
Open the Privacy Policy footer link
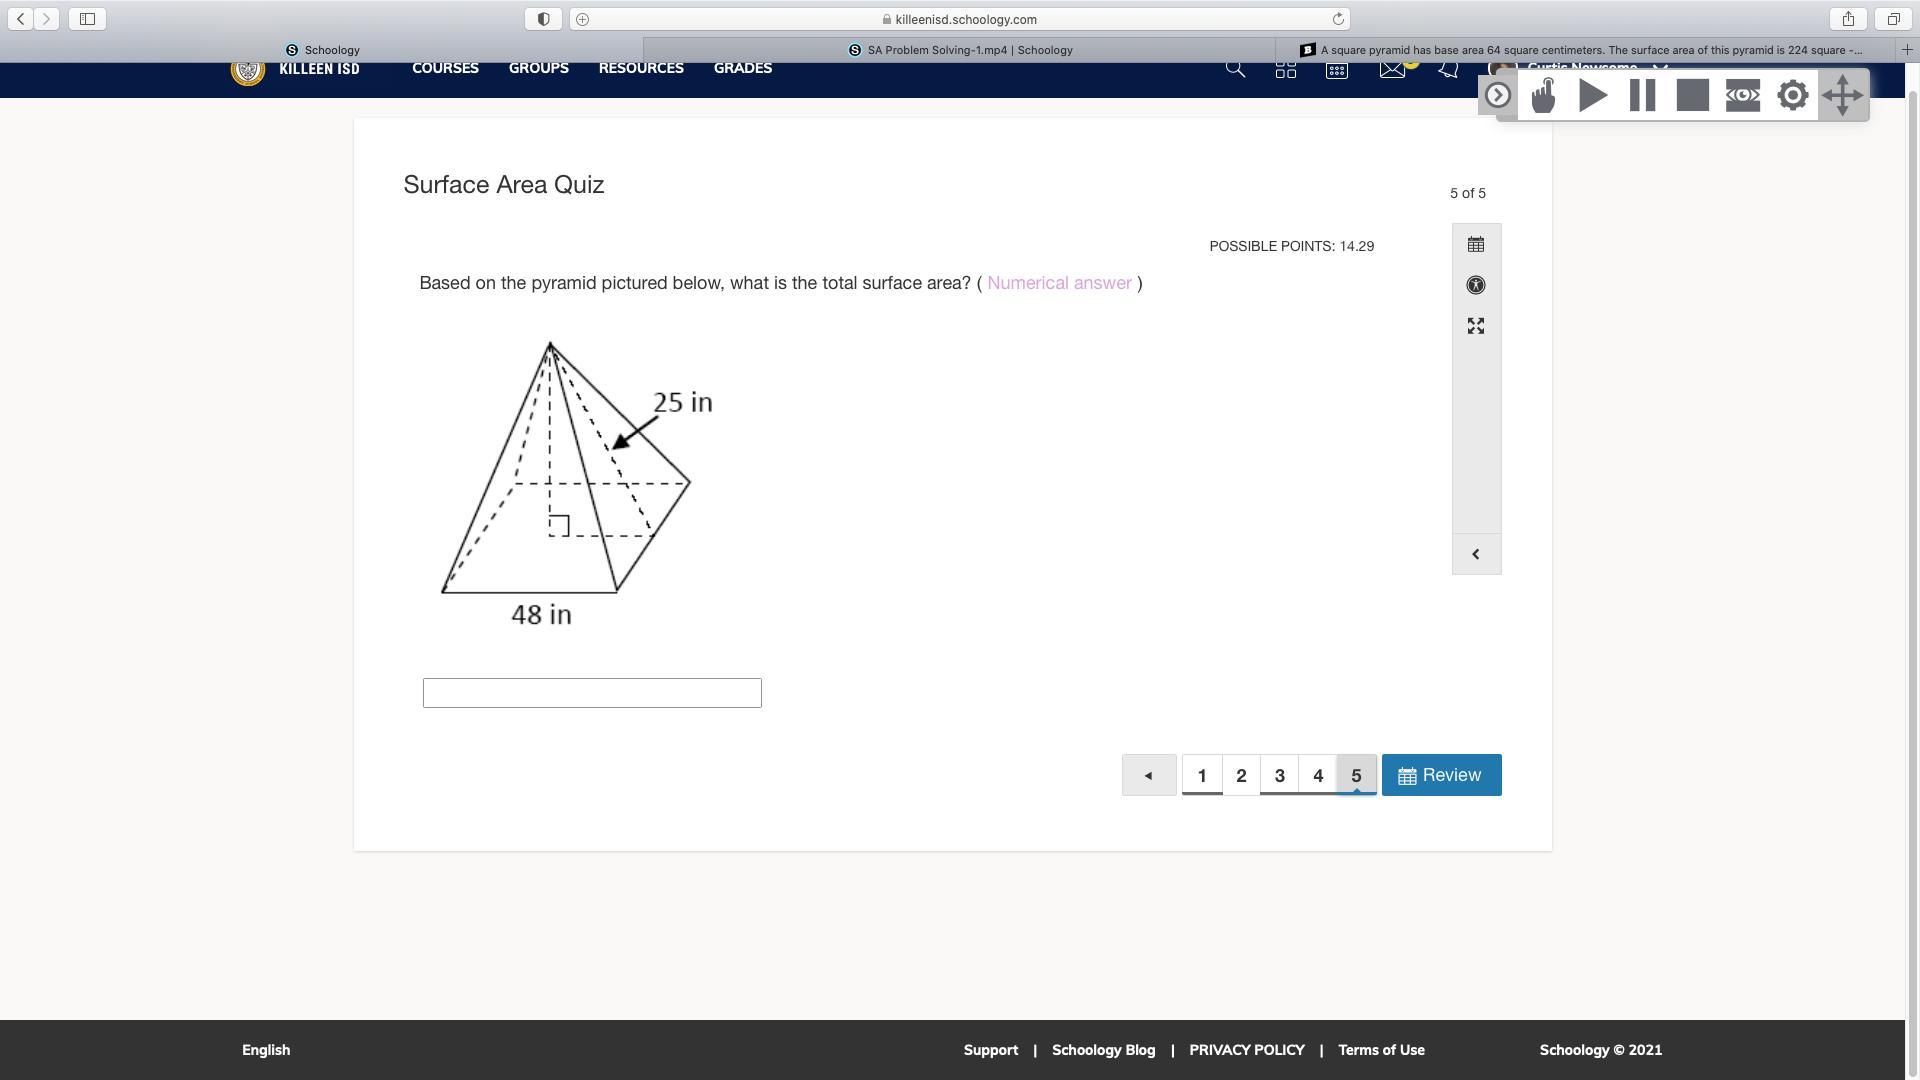click(x=1246, y=1050)
